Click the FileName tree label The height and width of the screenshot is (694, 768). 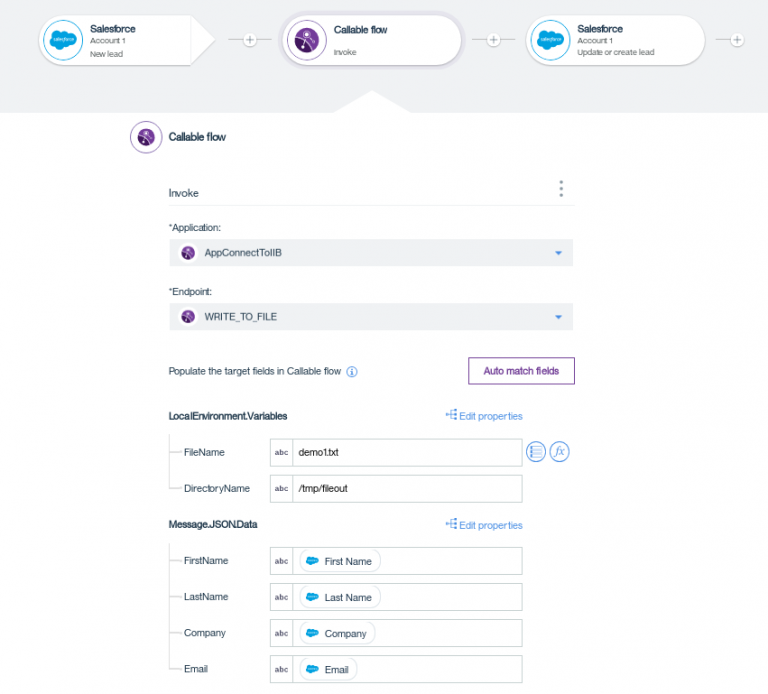coord(204,452)
